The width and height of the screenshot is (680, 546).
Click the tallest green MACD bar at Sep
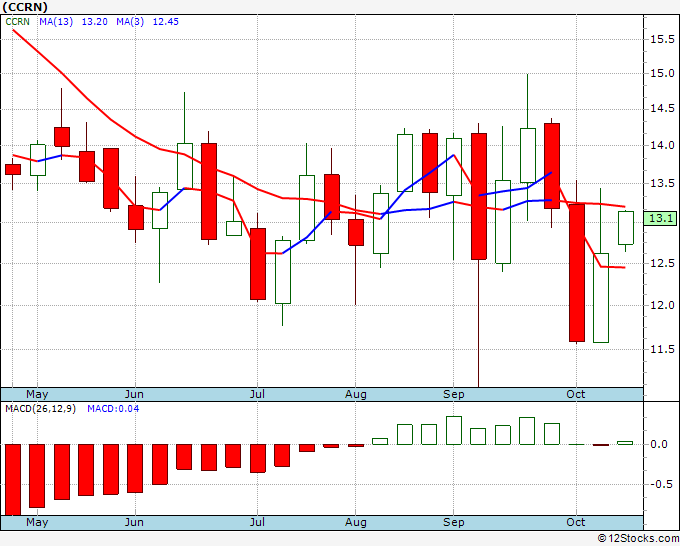(454, 430)
